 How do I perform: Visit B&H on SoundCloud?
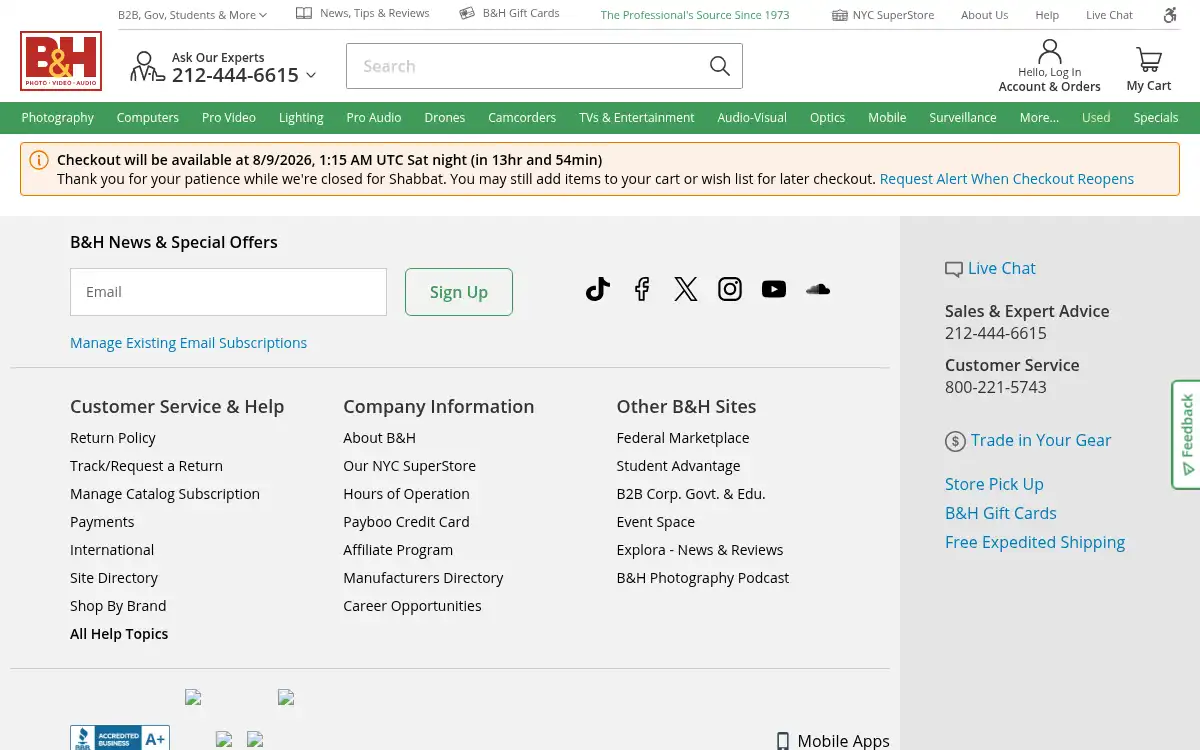point(818,289)
